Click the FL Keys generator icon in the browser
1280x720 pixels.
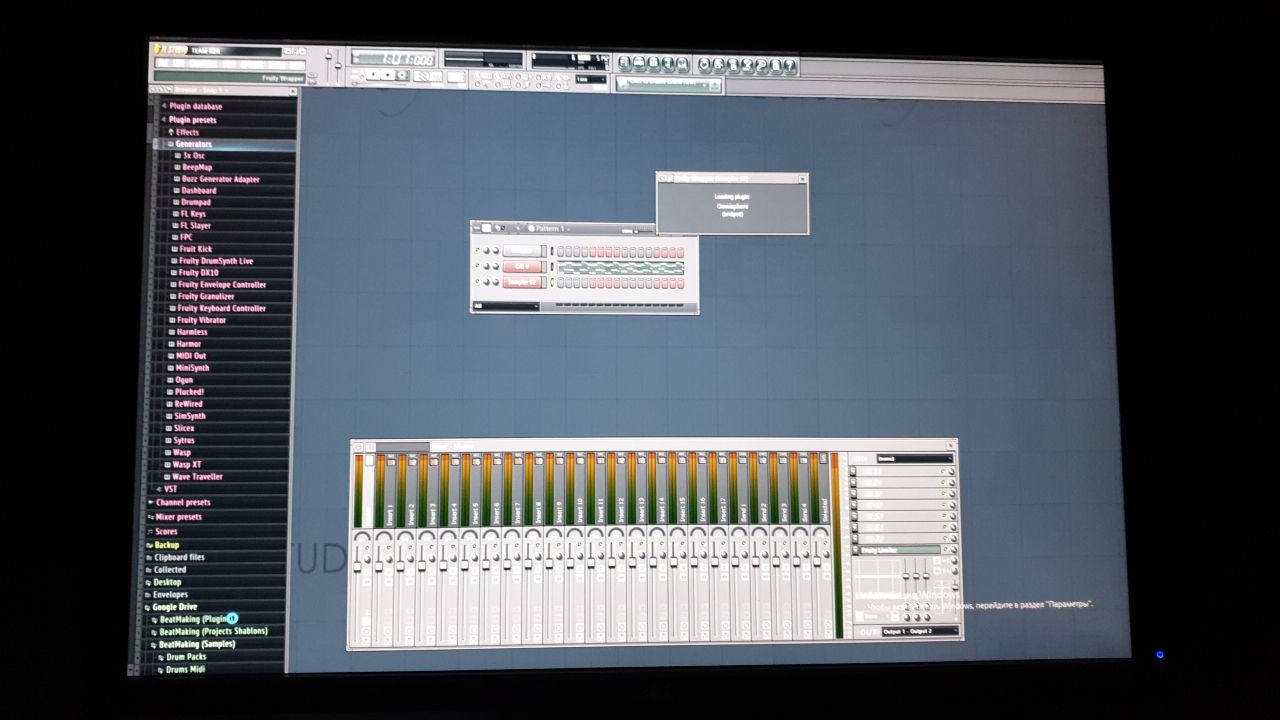[x=175, y=214]
